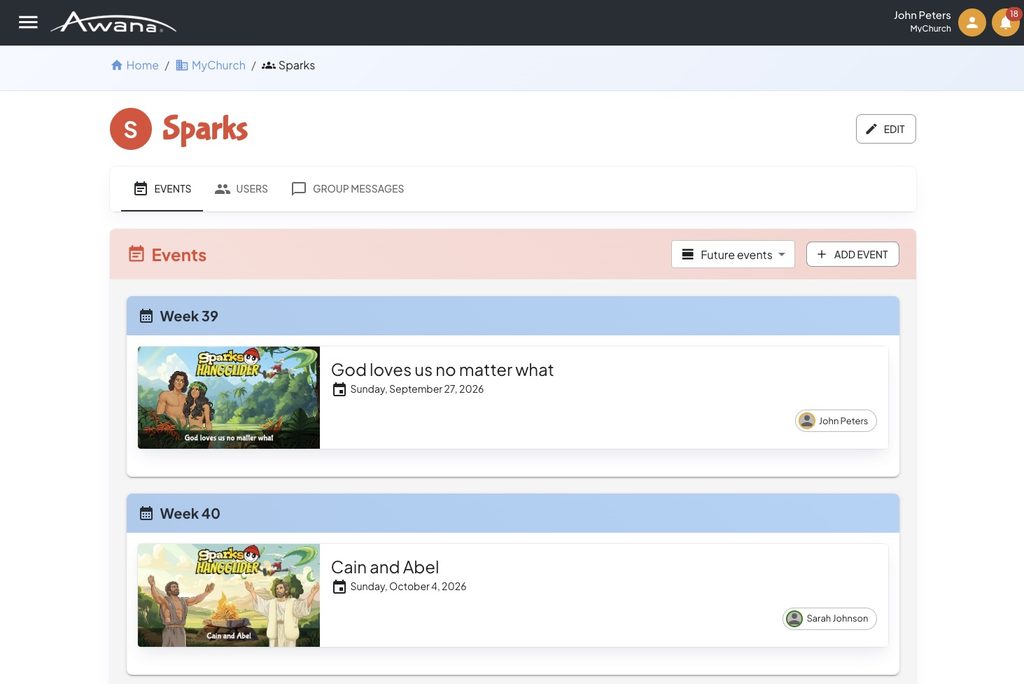This screenshot has height=684, width=1024.
Task: Click the Awana logo
Action: click(114, 22)
